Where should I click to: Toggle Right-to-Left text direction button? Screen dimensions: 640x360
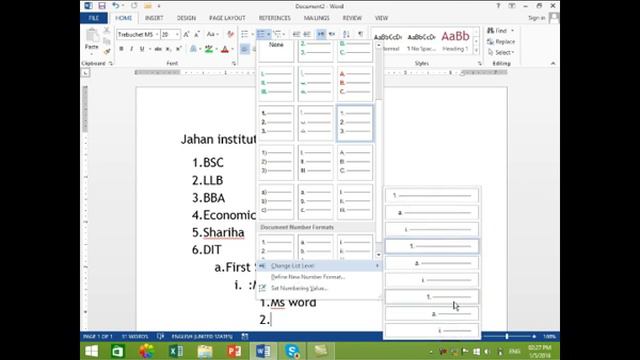[x=332, y=34]
